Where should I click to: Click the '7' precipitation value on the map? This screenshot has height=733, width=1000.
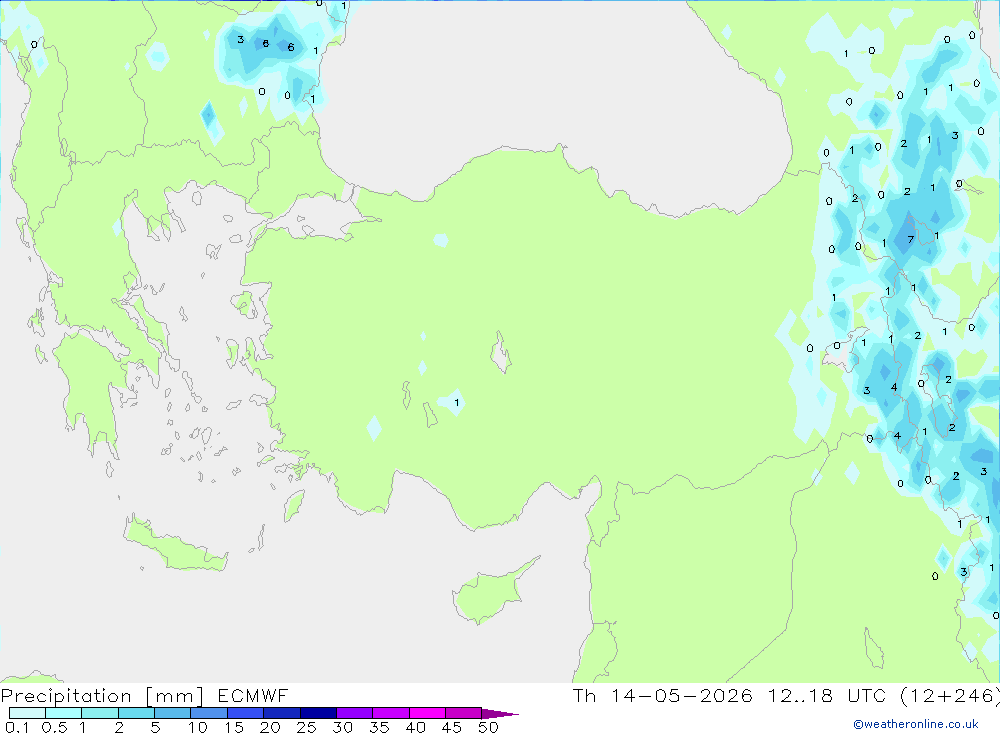tap(911, 240)
